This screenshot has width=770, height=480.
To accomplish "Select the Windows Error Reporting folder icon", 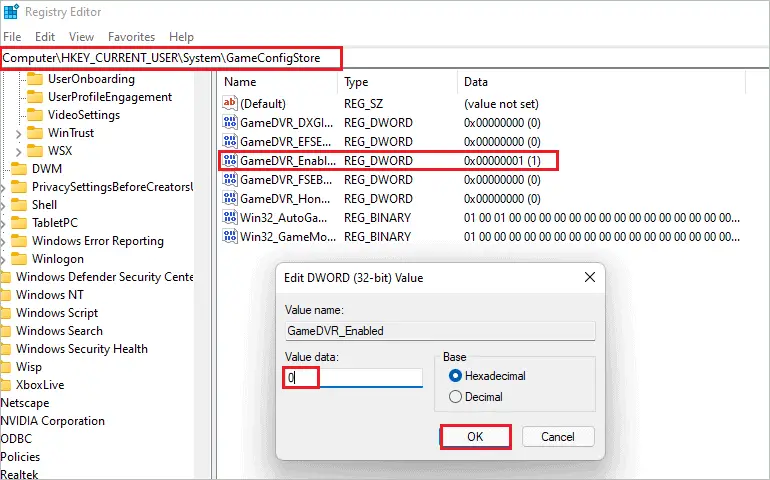I will (19, 241).
